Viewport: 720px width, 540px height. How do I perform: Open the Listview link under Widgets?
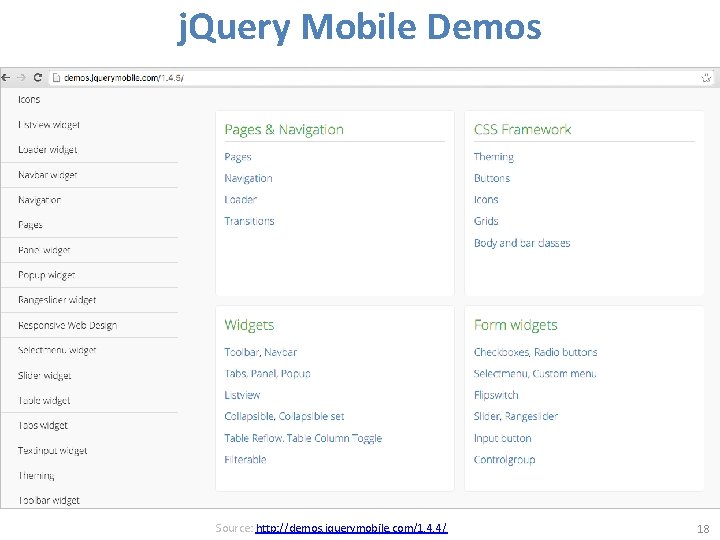click(242, 395)
